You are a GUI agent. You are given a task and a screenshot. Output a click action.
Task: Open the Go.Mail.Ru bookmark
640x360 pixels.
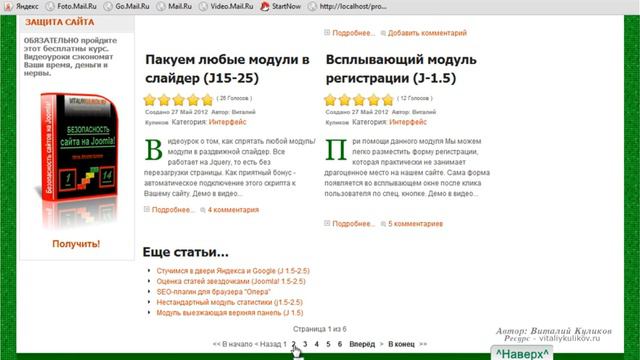127,6
